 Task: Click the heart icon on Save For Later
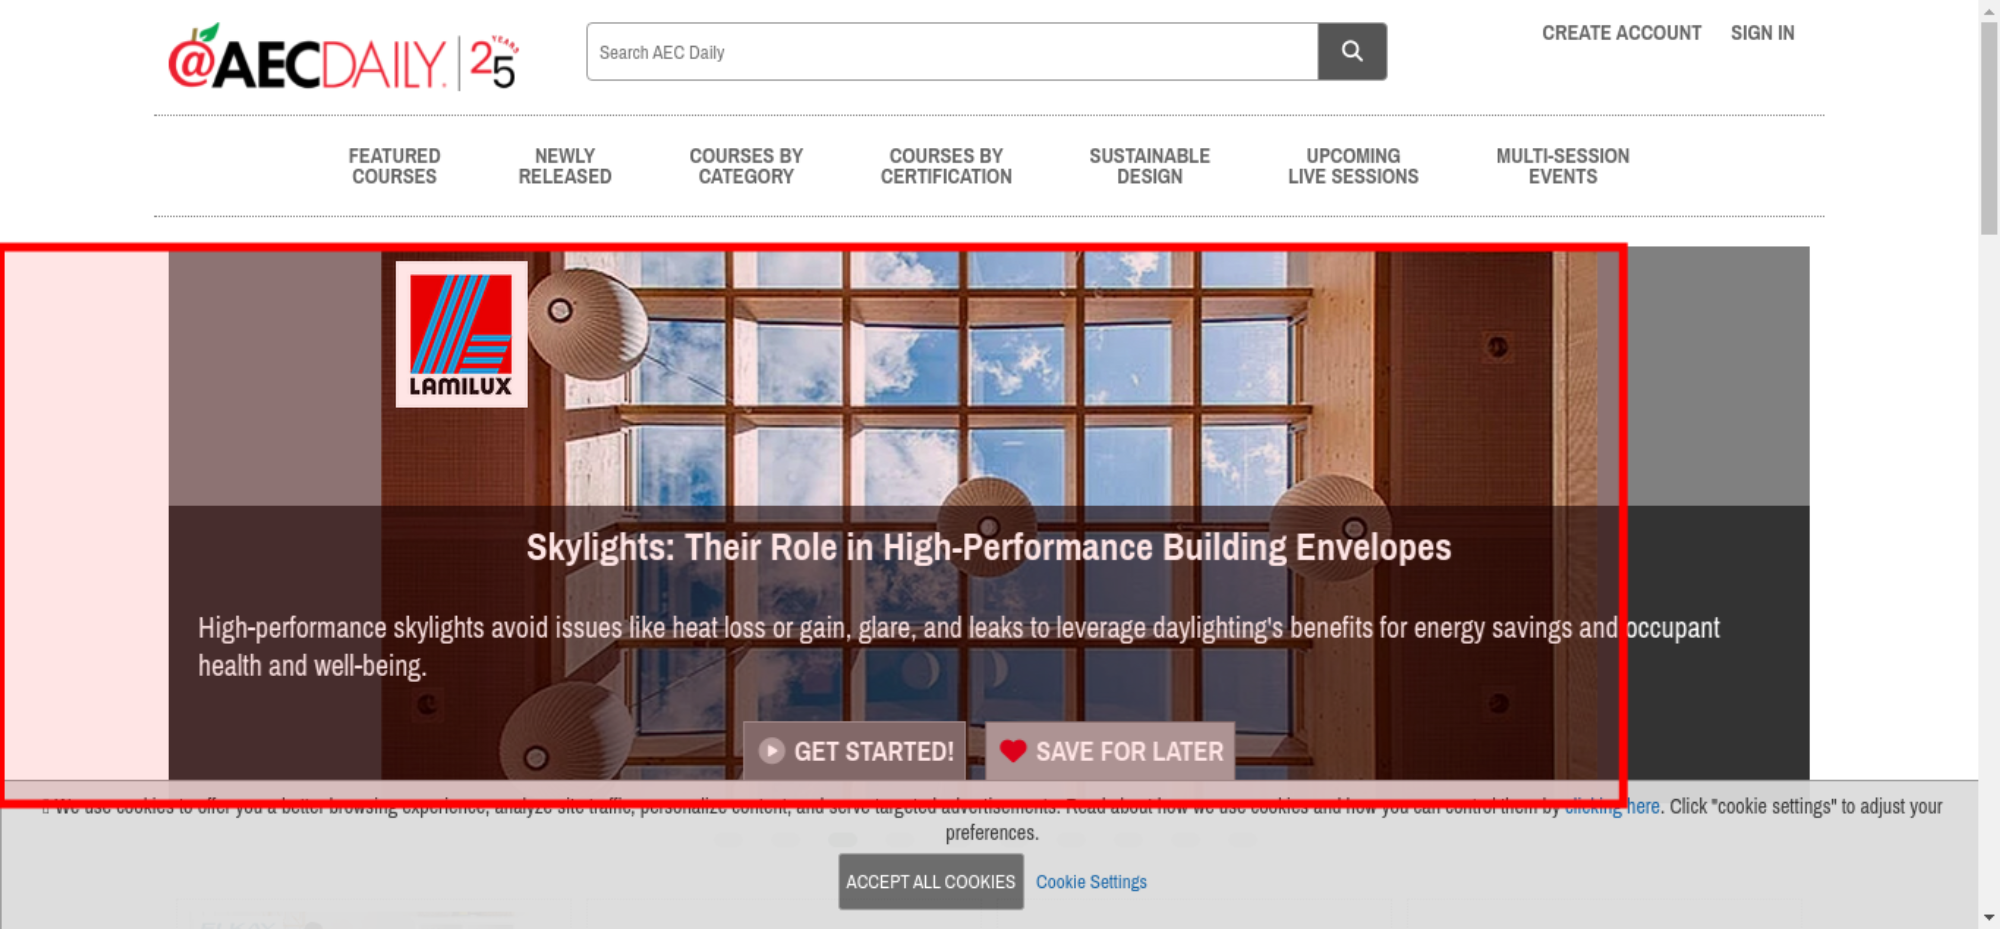(1013, 751)
